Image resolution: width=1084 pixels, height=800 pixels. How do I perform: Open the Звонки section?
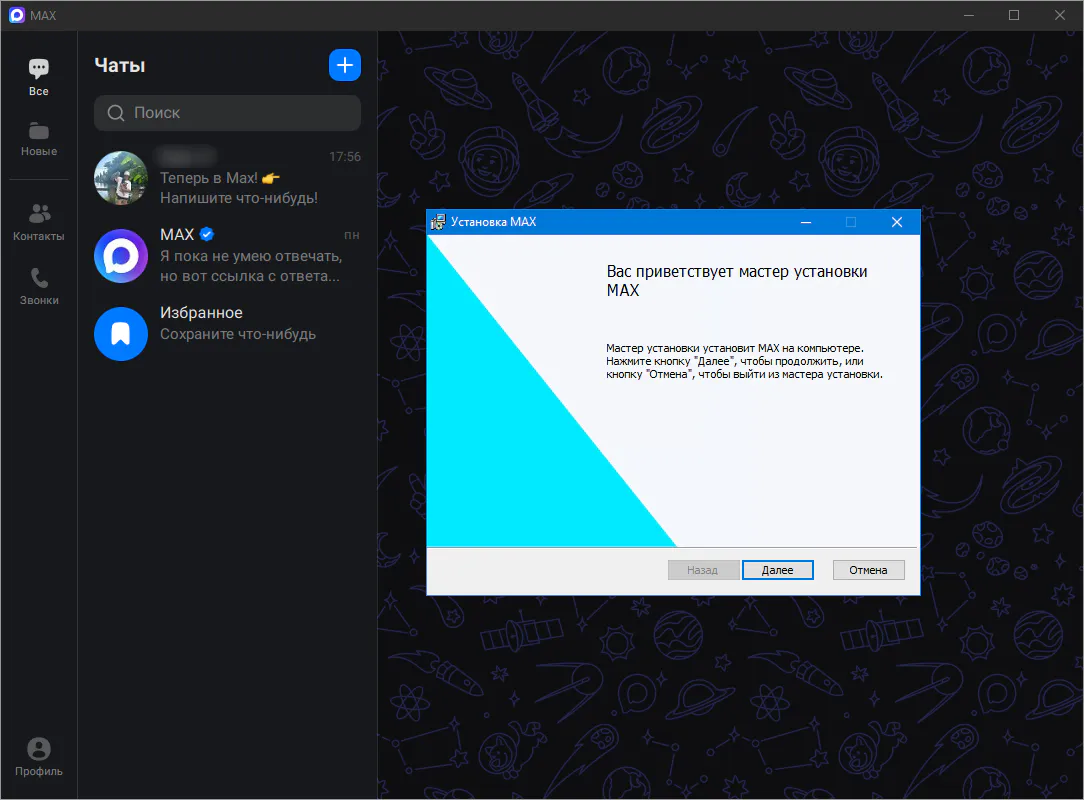coord(39,286)
